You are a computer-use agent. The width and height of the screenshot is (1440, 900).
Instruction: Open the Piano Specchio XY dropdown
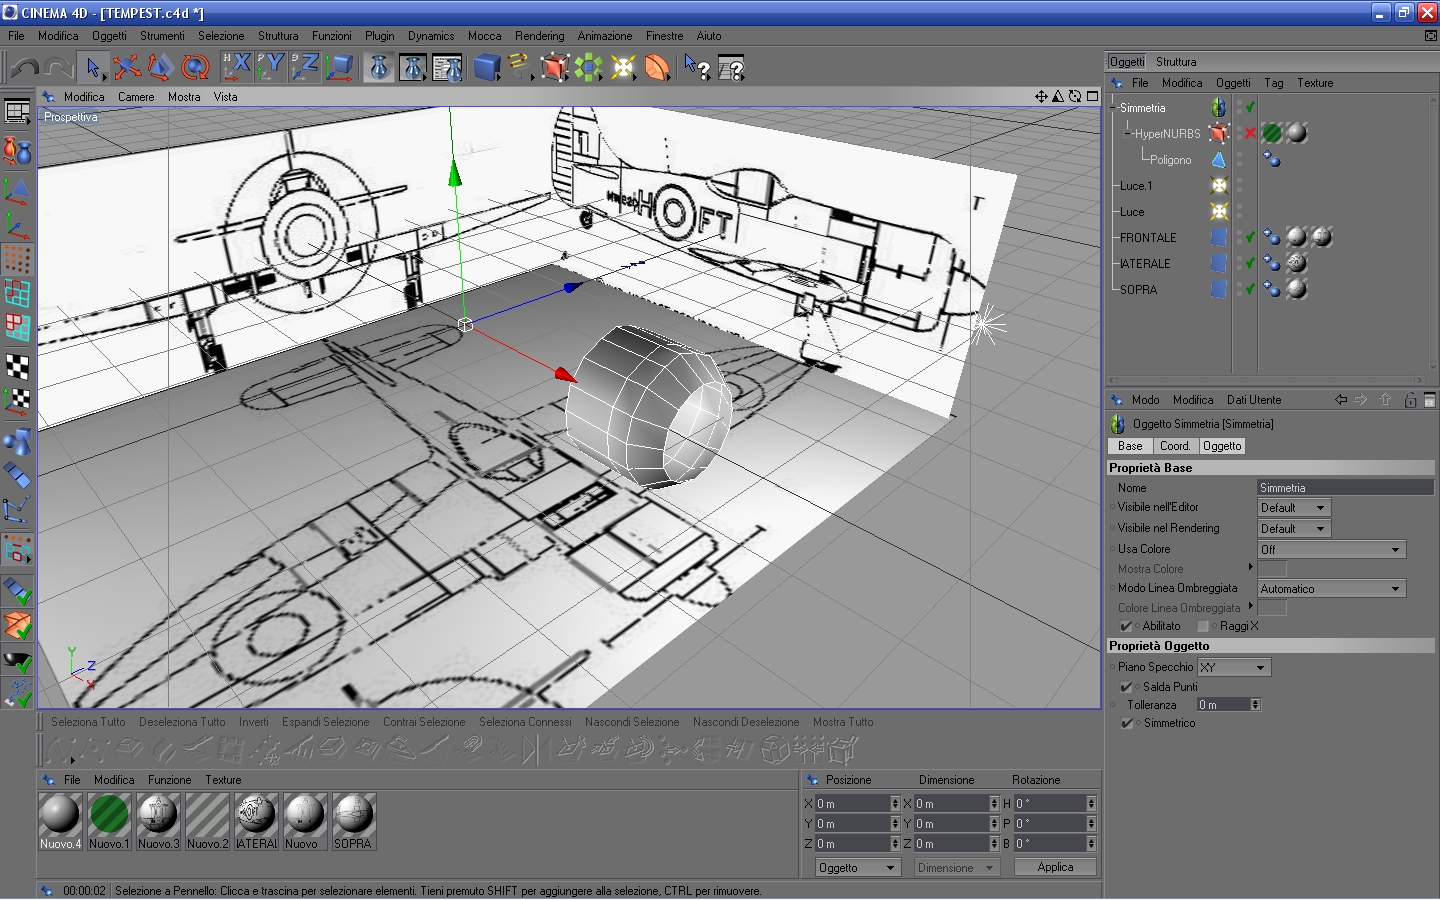[x=1234, y=667]
